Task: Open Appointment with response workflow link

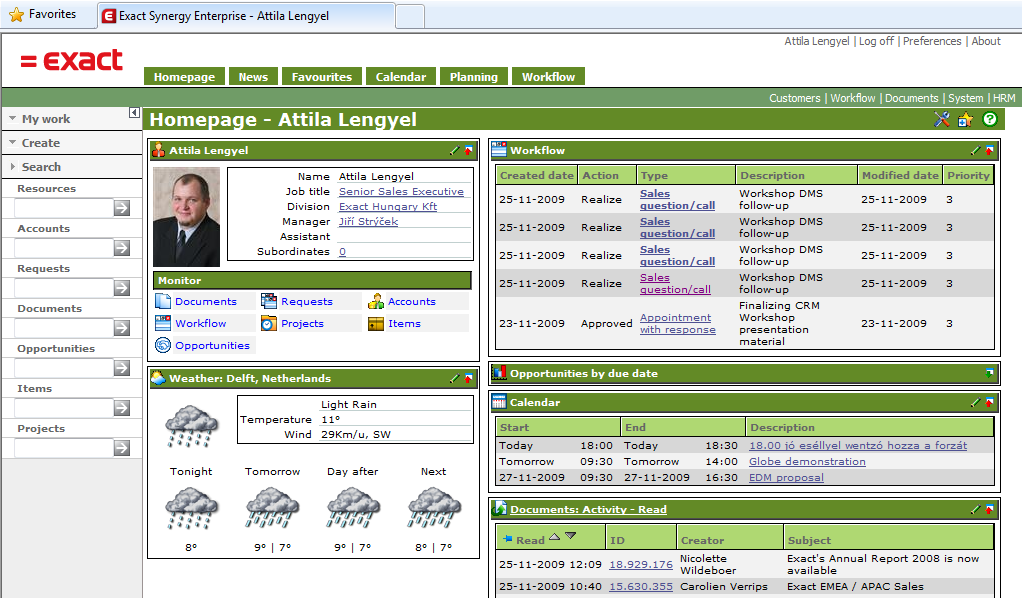Action: tap(677, 323)
